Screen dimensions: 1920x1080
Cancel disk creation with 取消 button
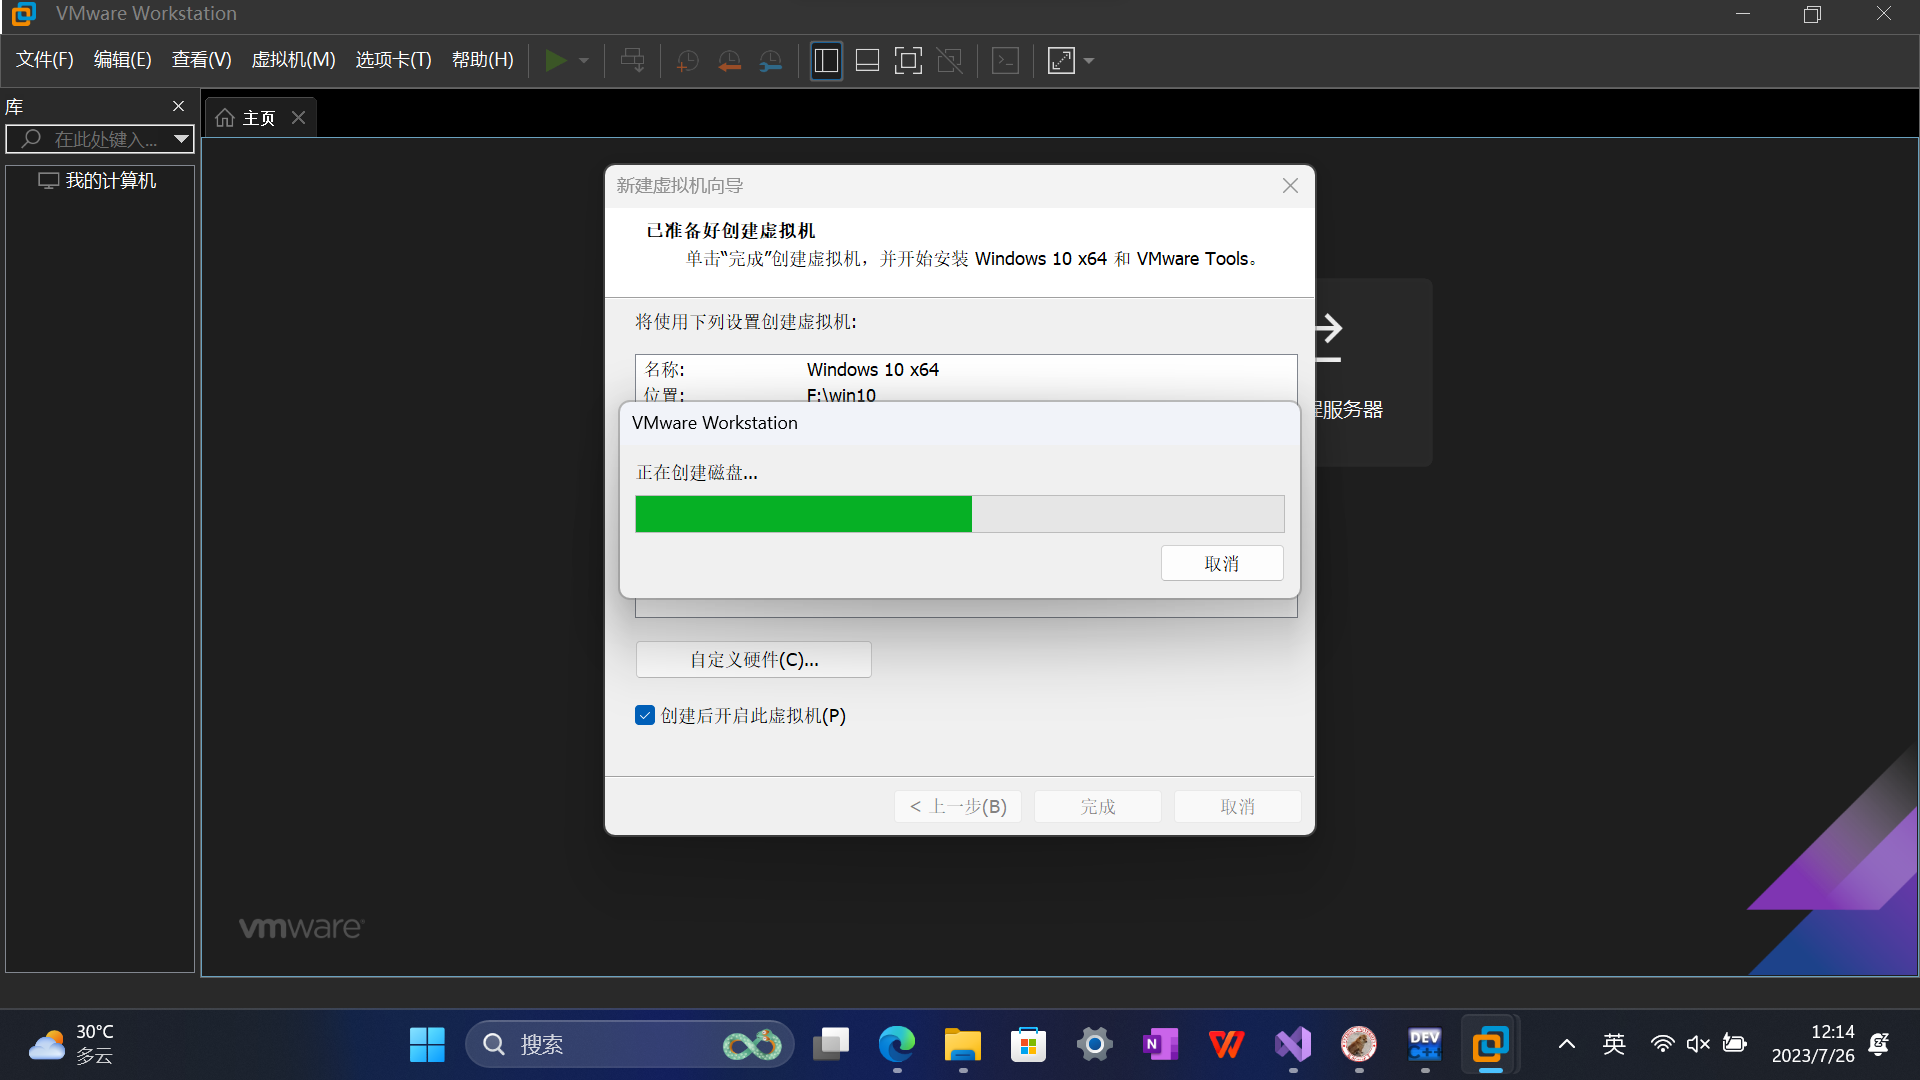(x=1221, y=564)
